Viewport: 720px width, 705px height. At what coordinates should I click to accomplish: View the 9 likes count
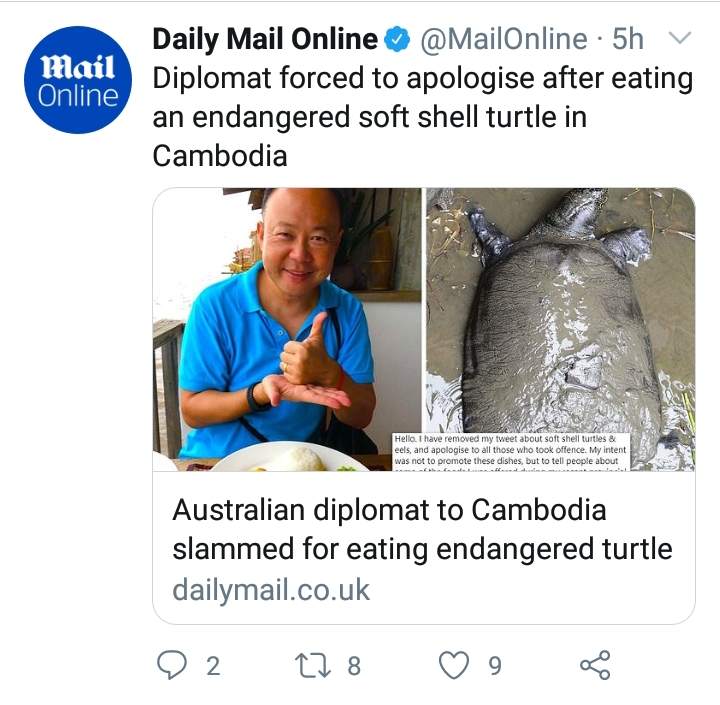click(x=495, y=666)
